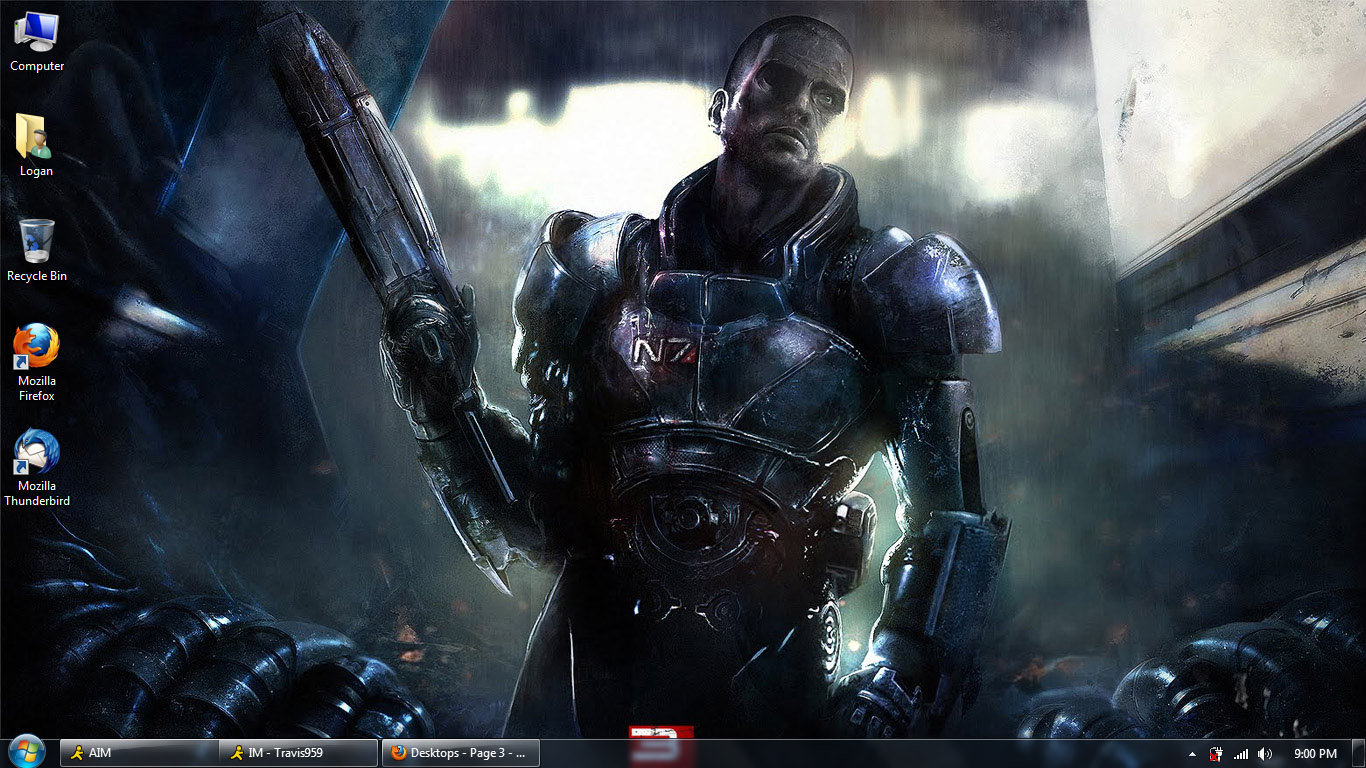This screenshot has width=1366, height=768.
Task: Select the Mozilla Firefox shortcut
Action: (x=37, y=363)
